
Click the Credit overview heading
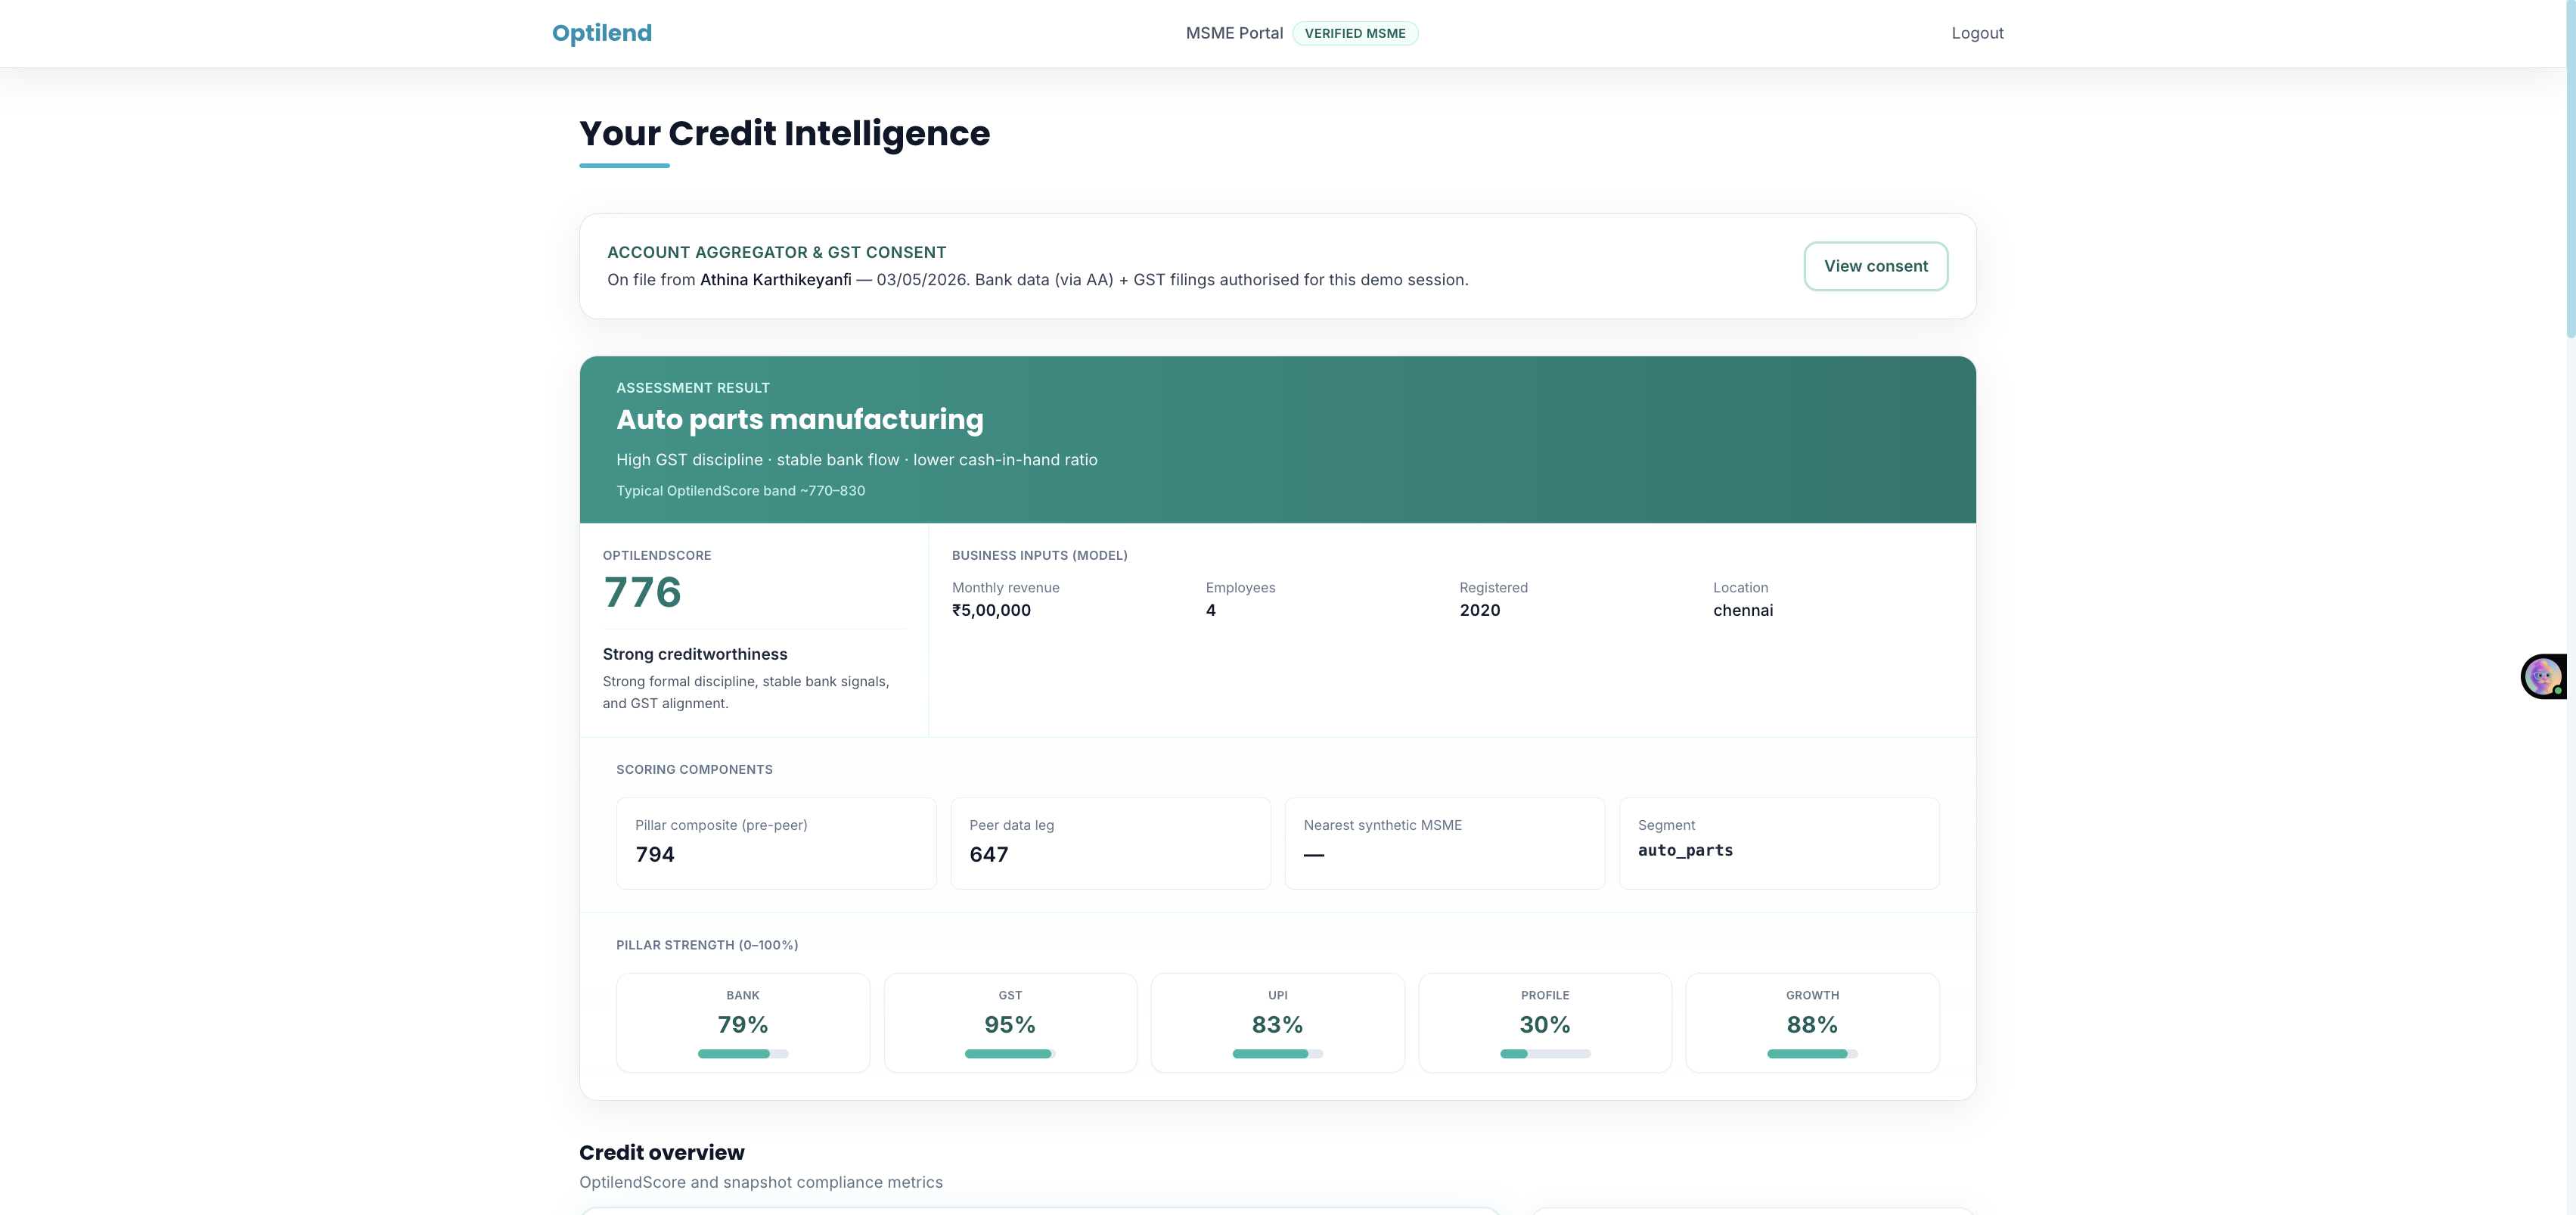point(662,1152)
